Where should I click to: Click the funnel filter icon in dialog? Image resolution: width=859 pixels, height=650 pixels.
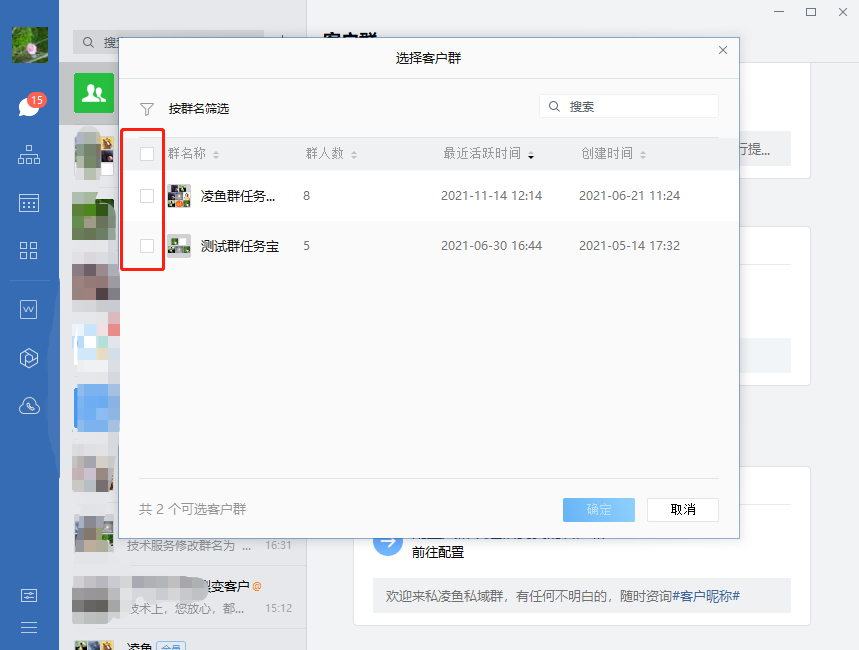[147, 108]
